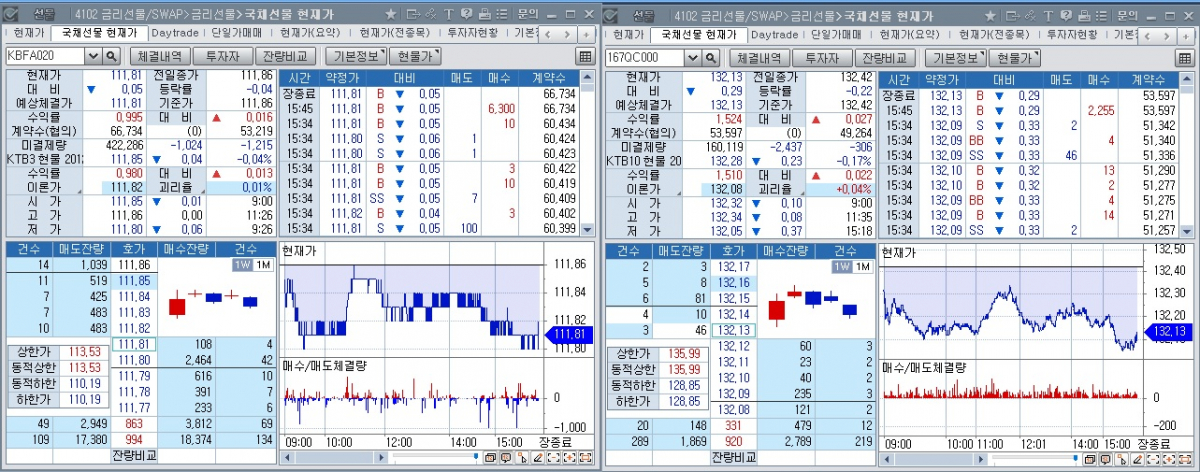This screenshot has width=1200, height=472.
Task: Toggle 1W candle view in right window
Action: (843, 266)
